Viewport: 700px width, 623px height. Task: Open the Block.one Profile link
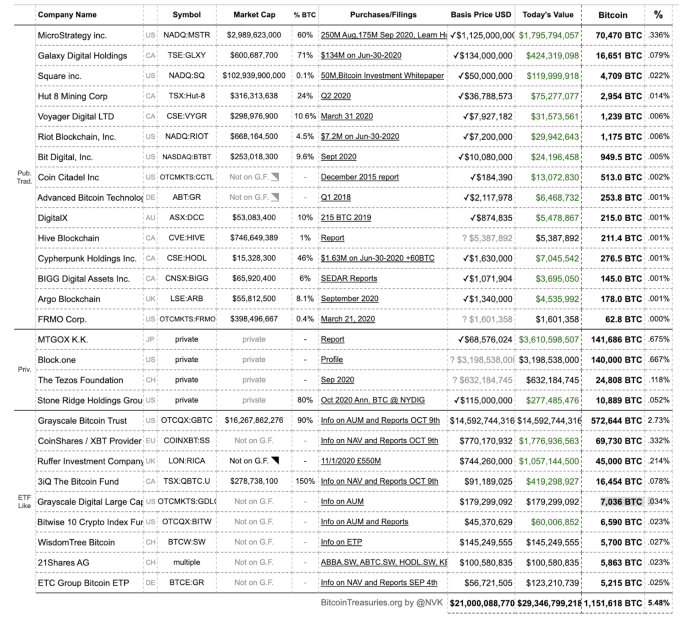pyautogui.click(x=332, y=360)
